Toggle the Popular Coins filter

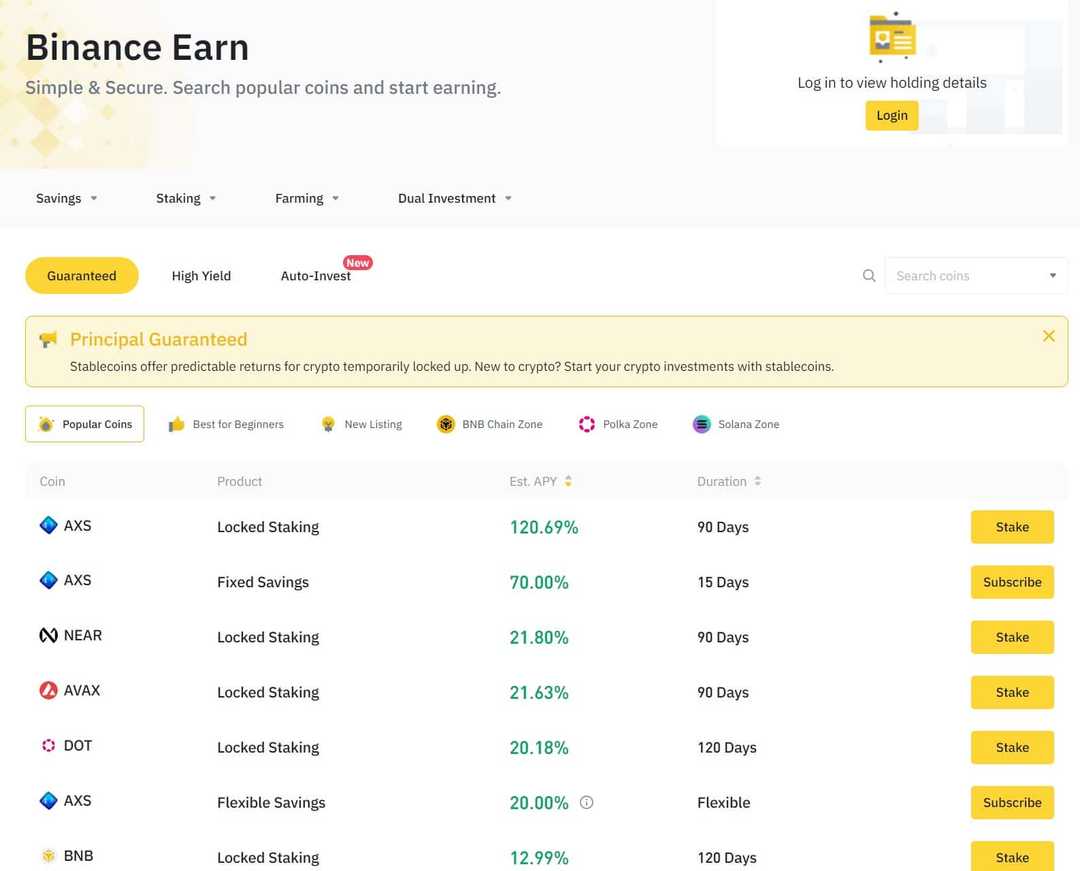pos(84,424)
